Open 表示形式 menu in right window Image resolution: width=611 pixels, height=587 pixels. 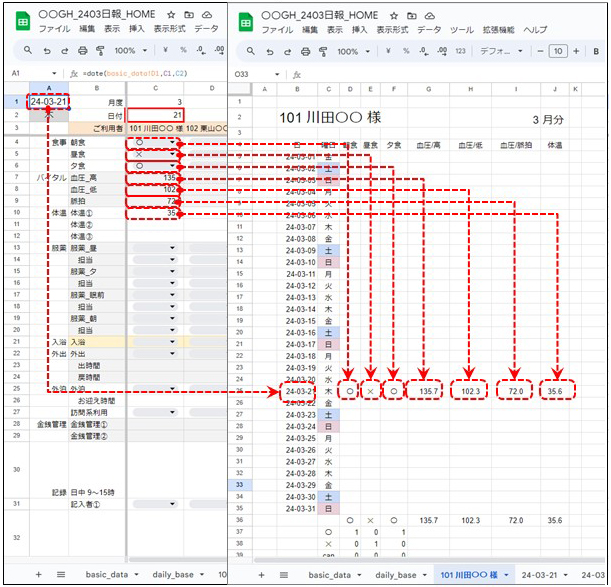(392, 30)
